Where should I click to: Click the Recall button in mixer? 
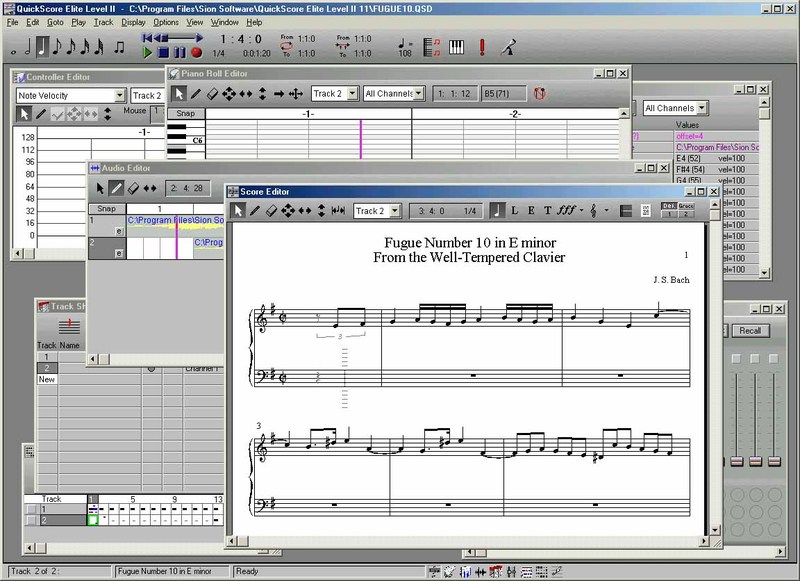pyautogui.click(x=748, y=330)
